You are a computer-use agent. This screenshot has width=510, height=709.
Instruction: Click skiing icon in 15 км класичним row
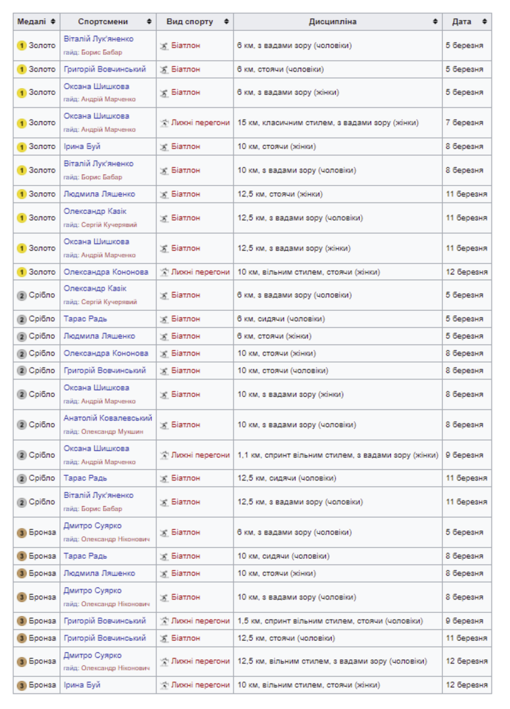point(164,123)
